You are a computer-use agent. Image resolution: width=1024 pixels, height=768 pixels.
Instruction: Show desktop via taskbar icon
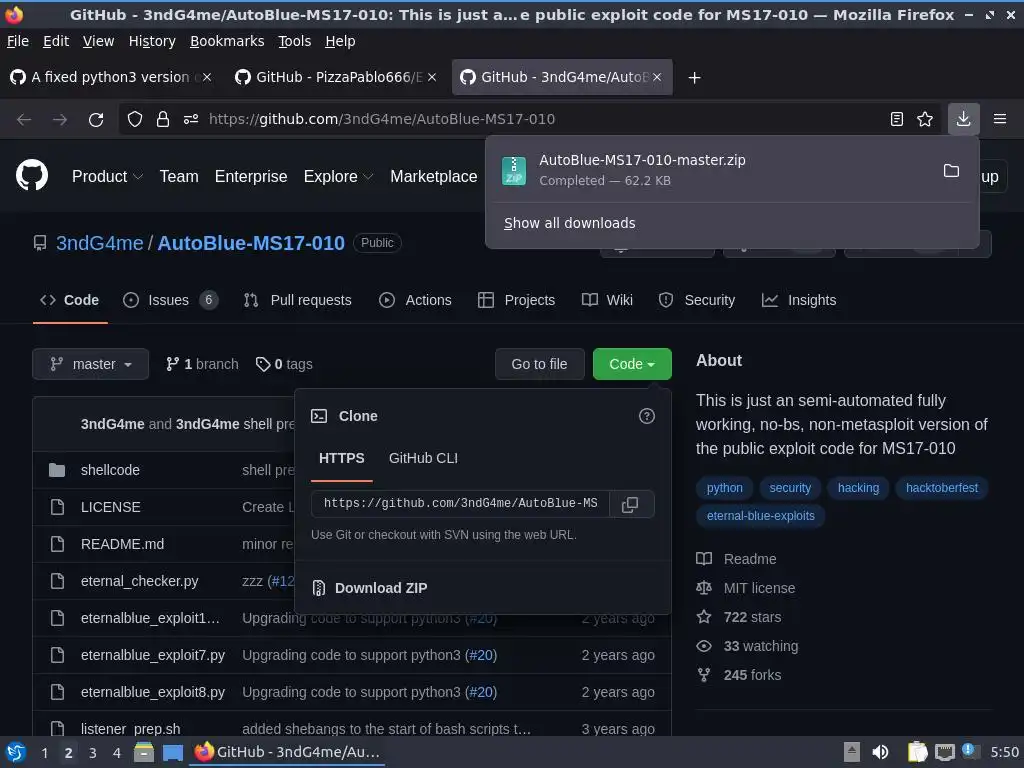pyautogui.click(x=172, y=752)
